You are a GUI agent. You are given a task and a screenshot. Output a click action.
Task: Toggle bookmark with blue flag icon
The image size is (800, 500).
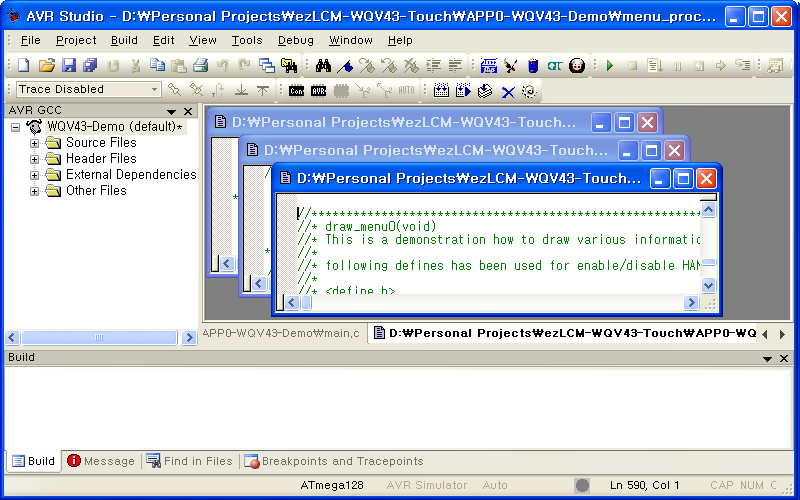345,65
